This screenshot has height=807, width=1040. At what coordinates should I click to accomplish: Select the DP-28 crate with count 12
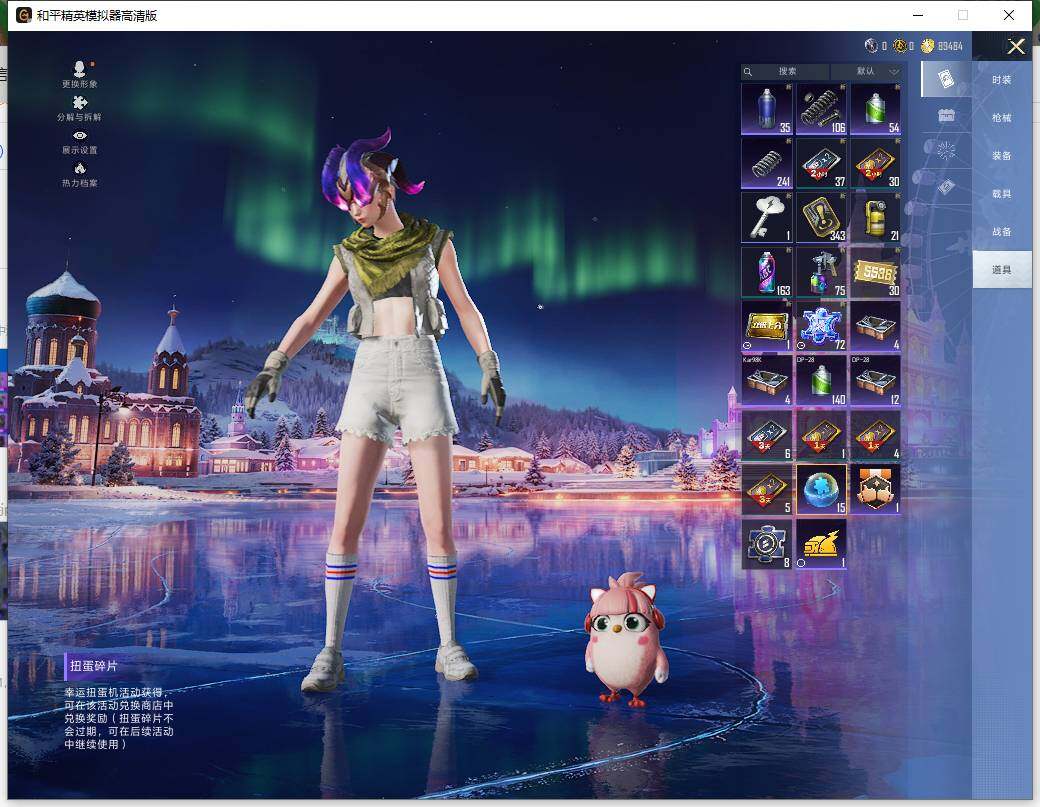876,381
